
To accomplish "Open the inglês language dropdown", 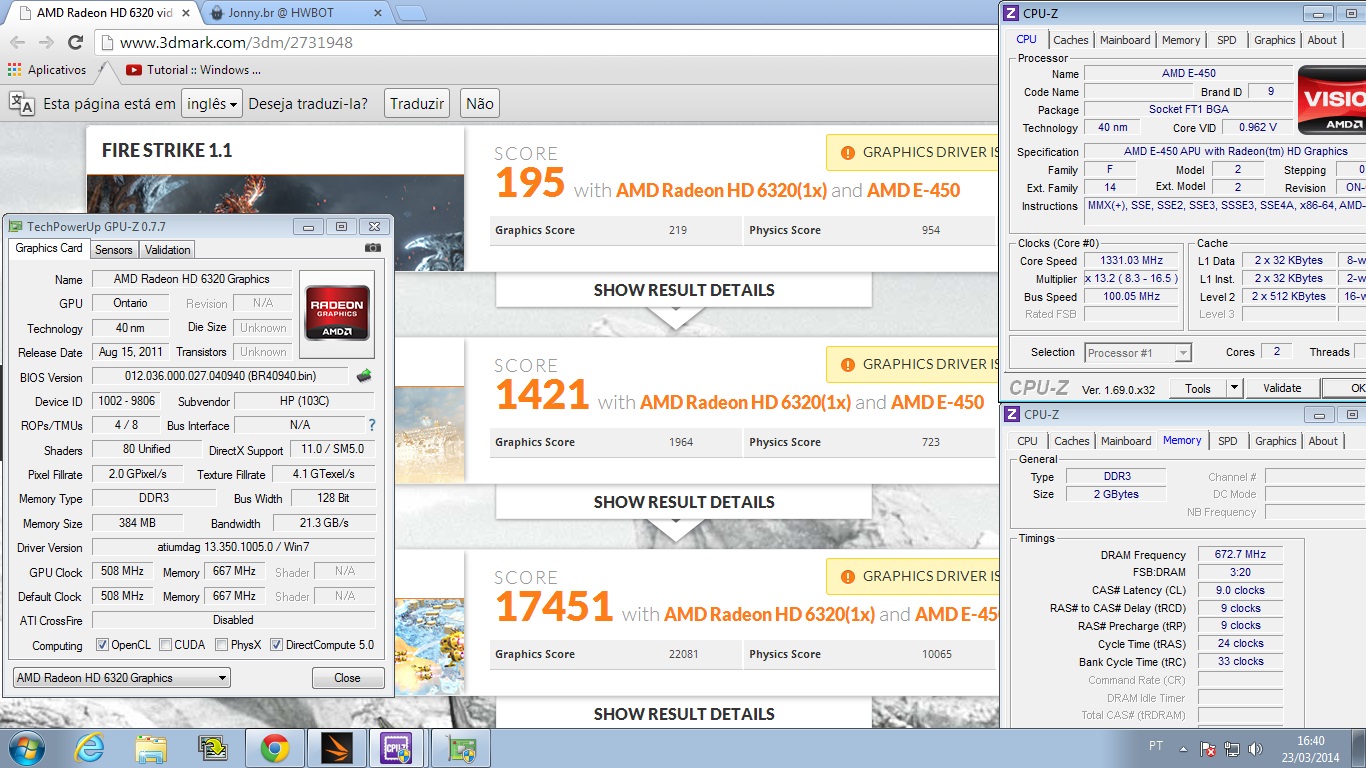I will click(x=212, y=103).
